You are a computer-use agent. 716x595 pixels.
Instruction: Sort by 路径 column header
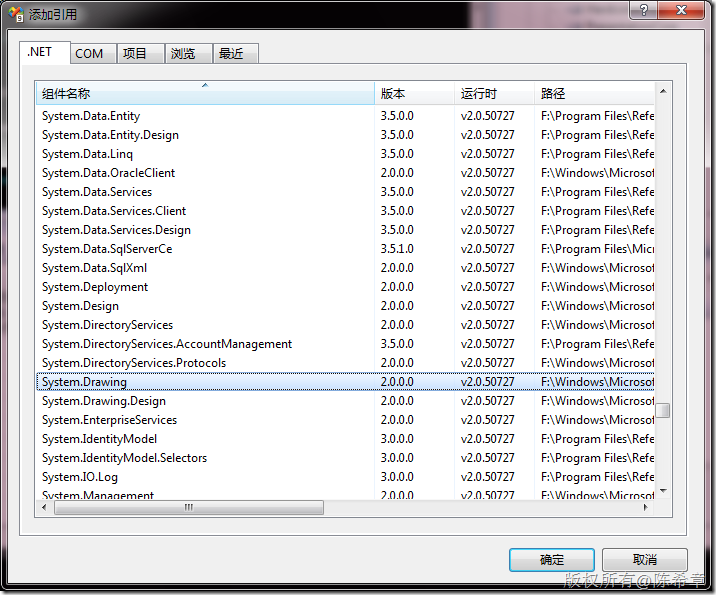pos(594,93)
